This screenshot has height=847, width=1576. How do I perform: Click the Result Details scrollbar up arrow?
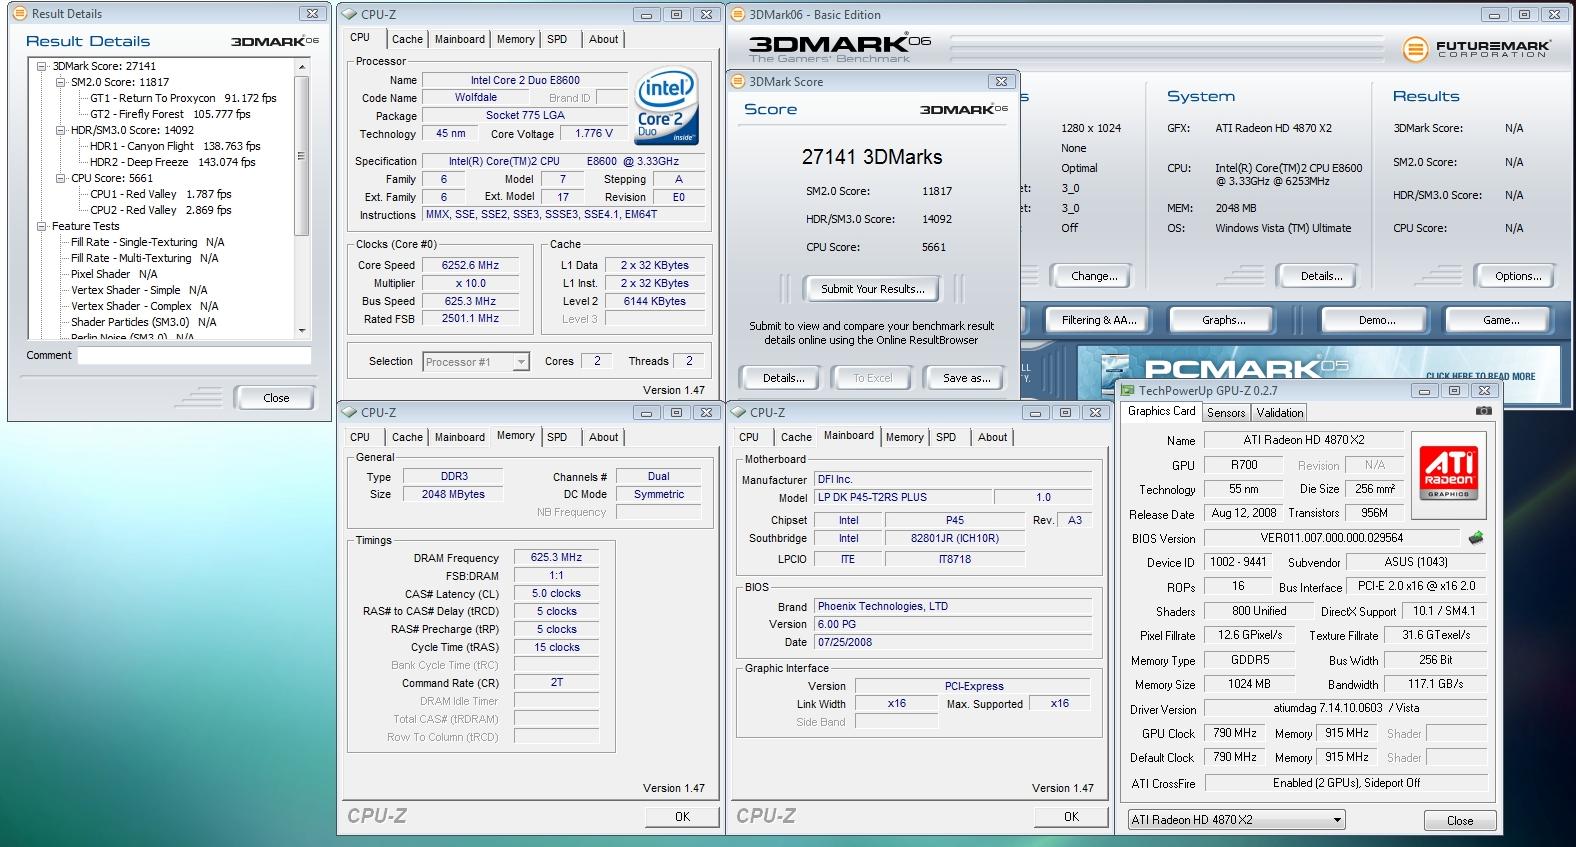pyautogui.click(x=302, y=66)
